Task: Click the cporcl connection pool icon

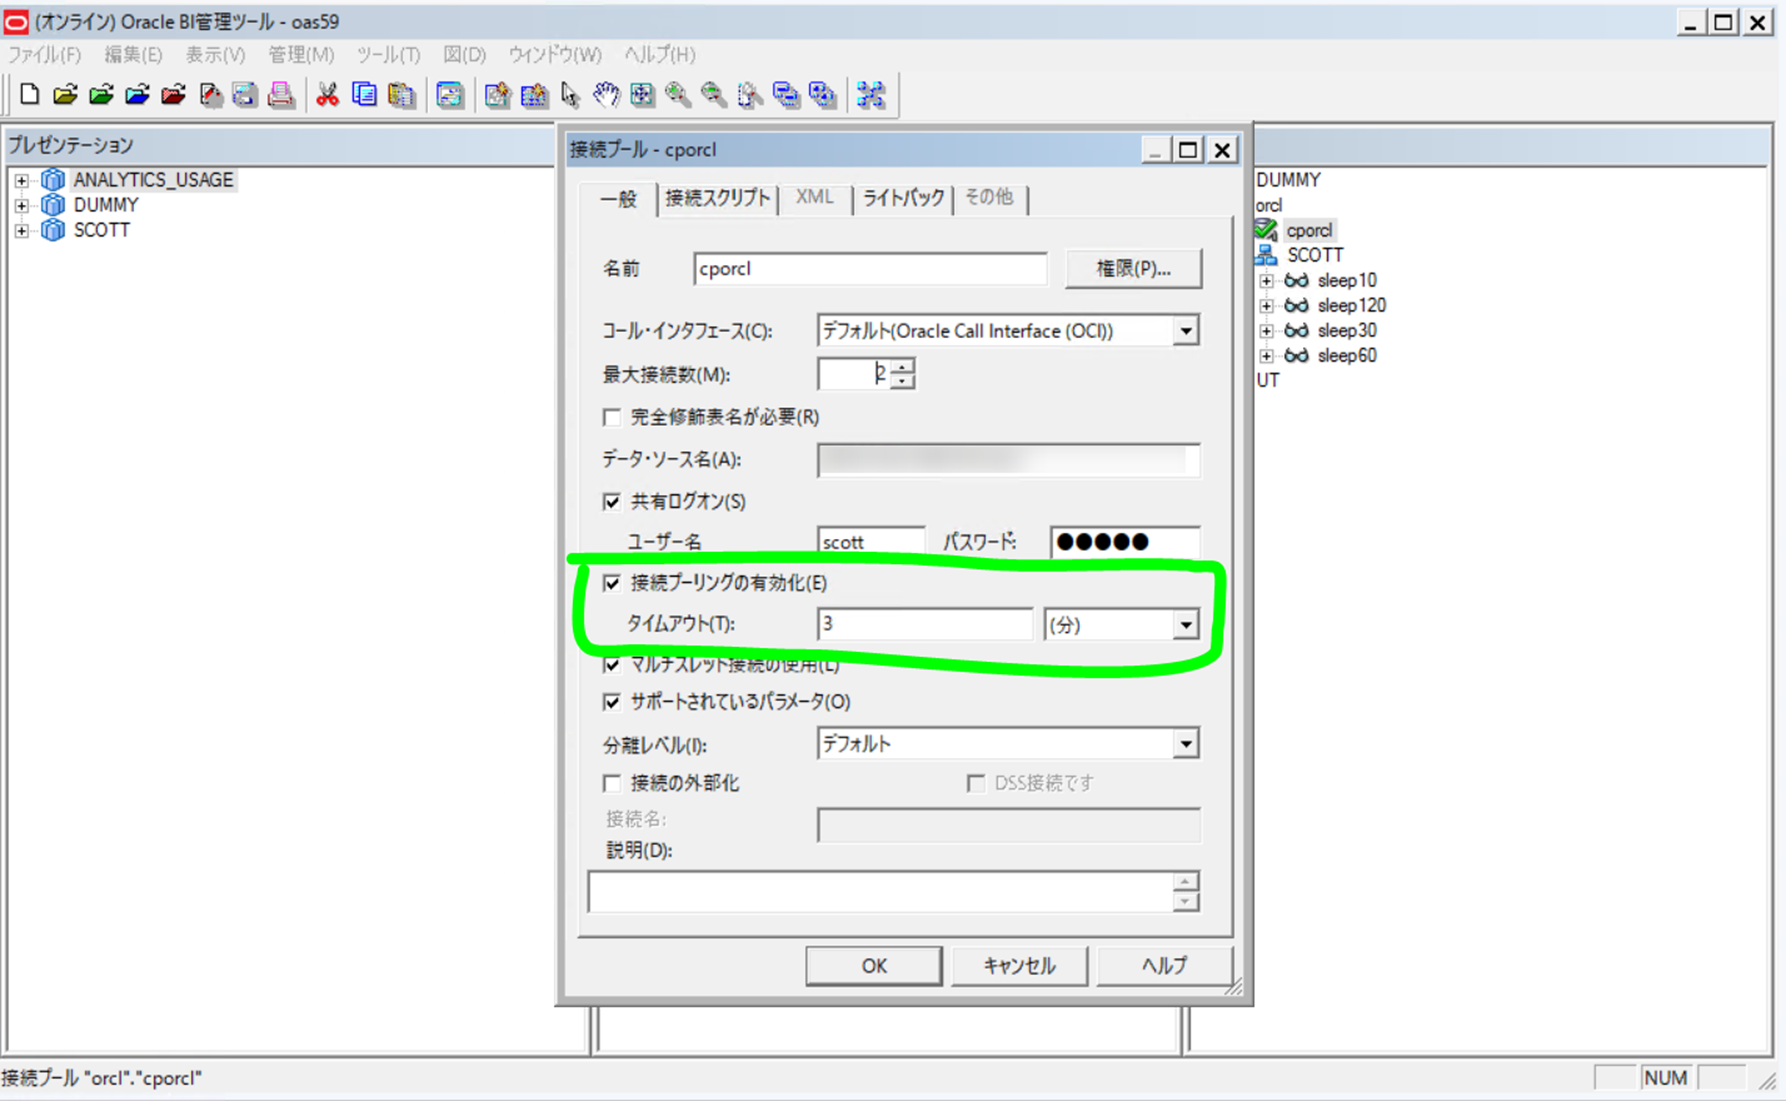Action: (x=1266, y=230)
